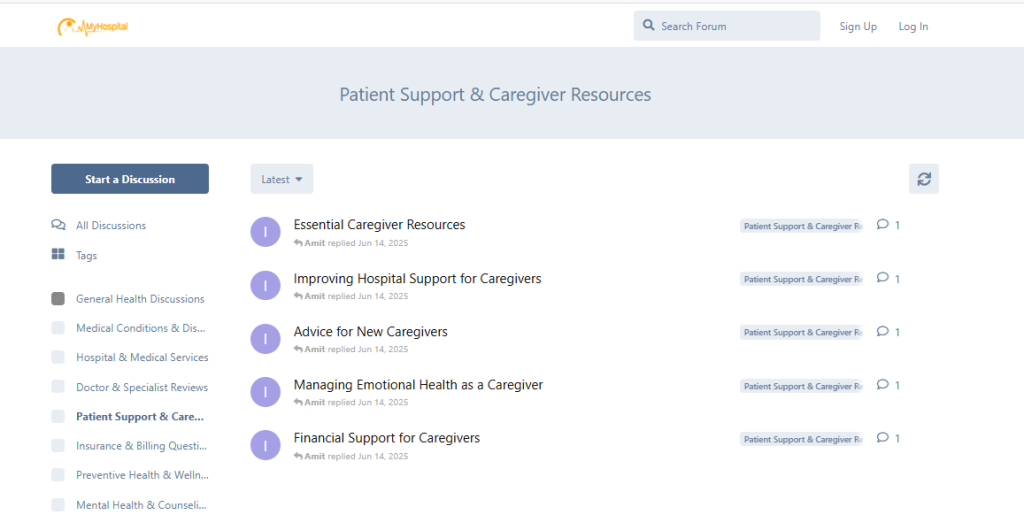Click the Log In link
Image resolution: width=1024 pixels, height=515 pixels.
tap(913, 27)
